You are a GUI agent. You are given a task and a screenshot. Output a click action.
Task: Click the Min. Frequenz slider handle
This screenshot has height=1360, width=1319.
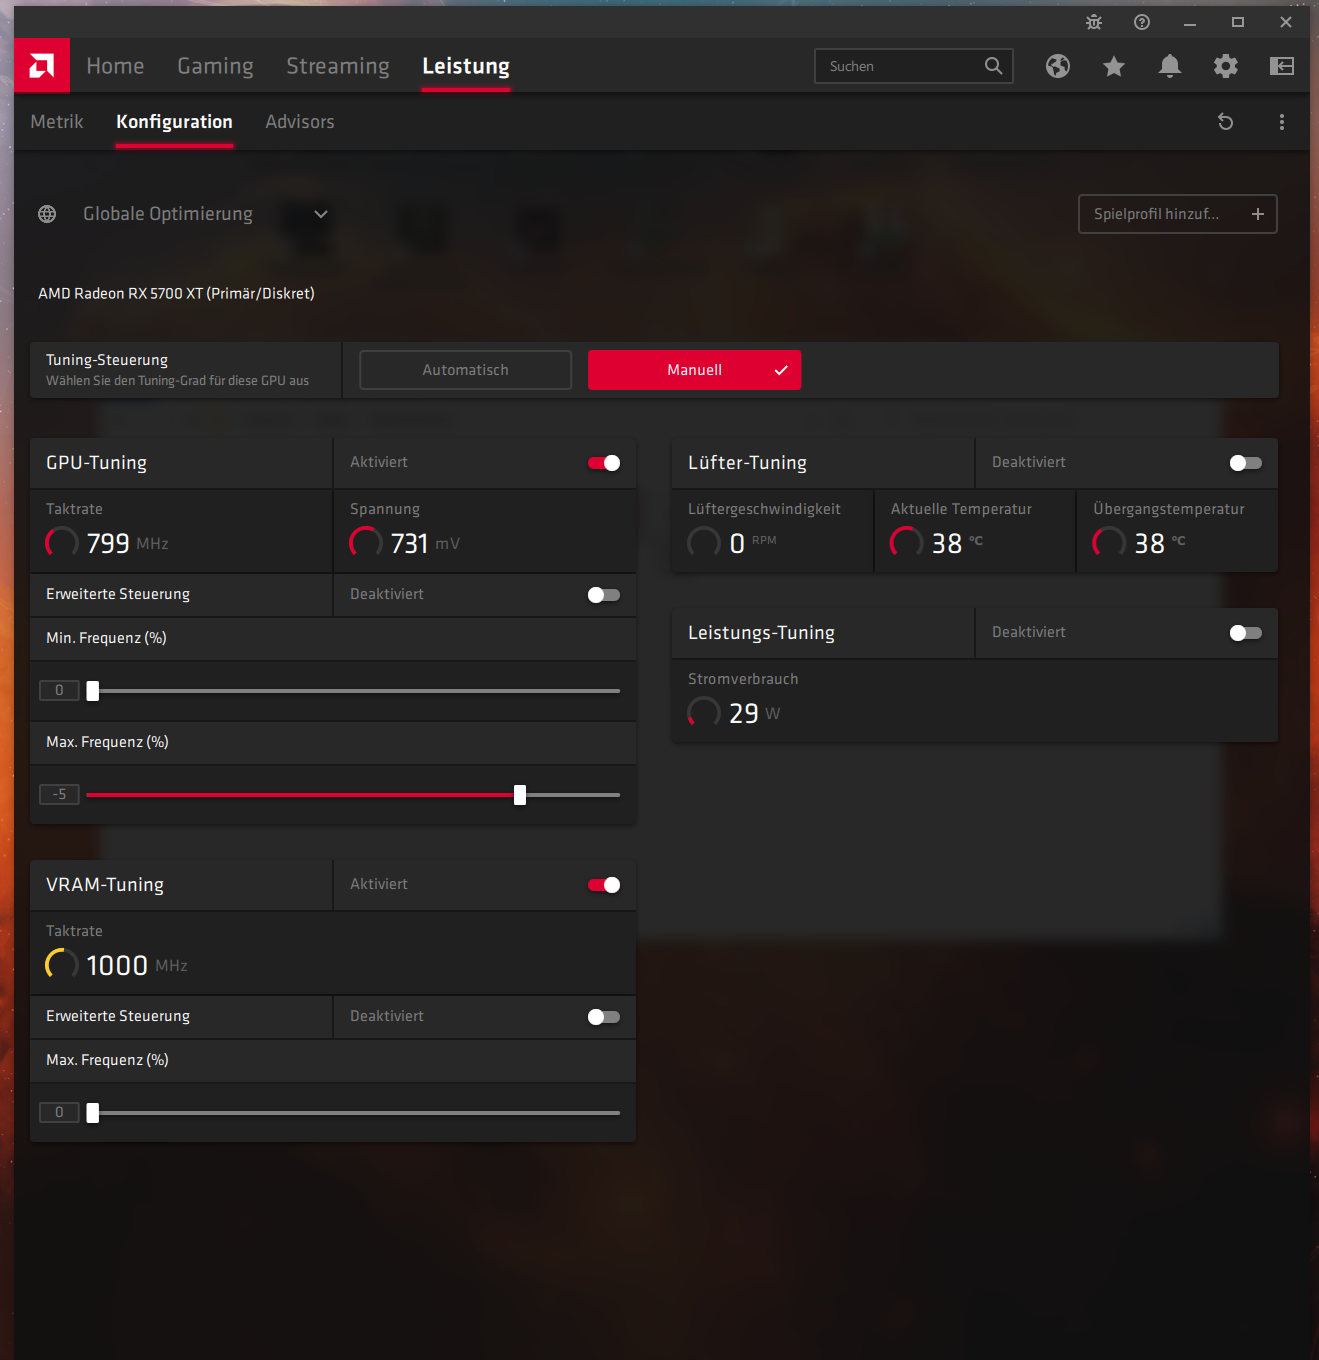tap(93, 691)
